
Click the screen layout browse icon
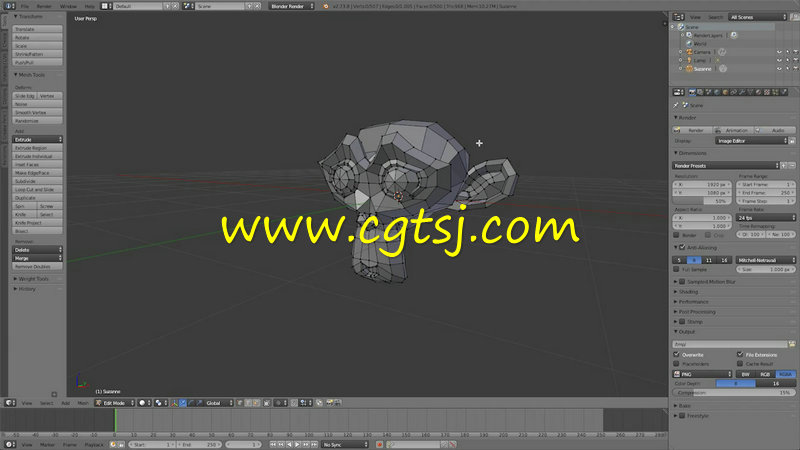(x=105, y=6)
